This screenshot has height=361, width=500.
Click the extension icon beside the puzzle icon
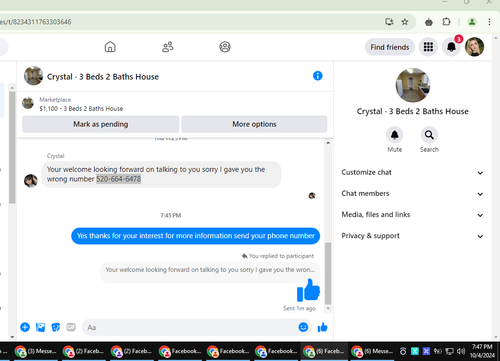coord(429,22)
